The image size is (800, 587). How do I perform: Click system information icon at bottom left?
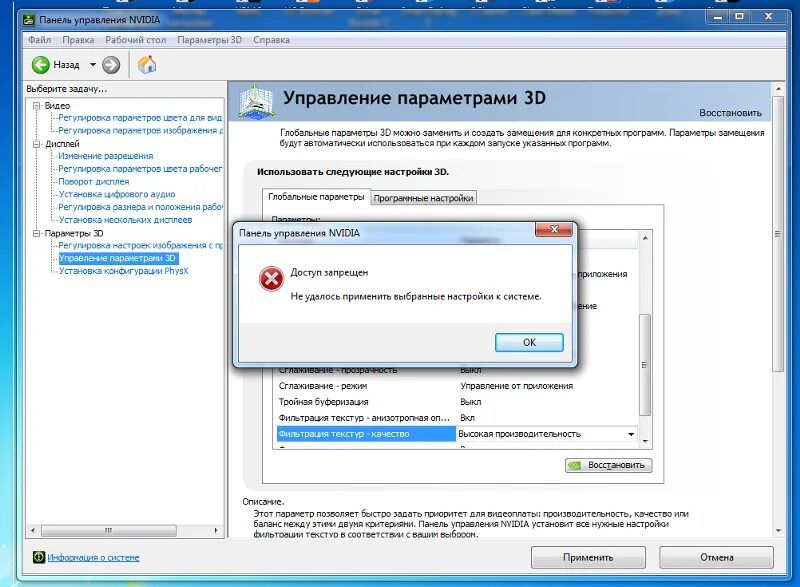coord(39,557)
